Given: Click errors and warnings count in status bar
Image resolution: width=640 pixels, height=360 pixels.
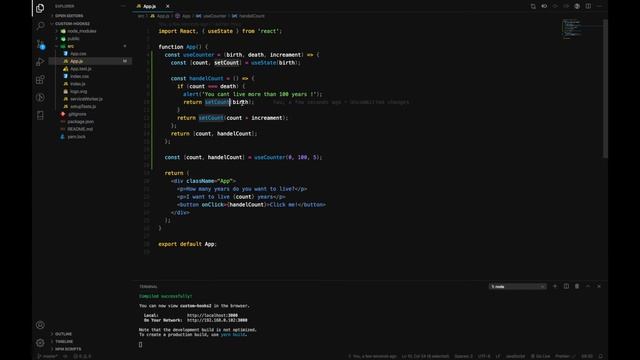Looking at the screenshot, I should pos(82,356).
